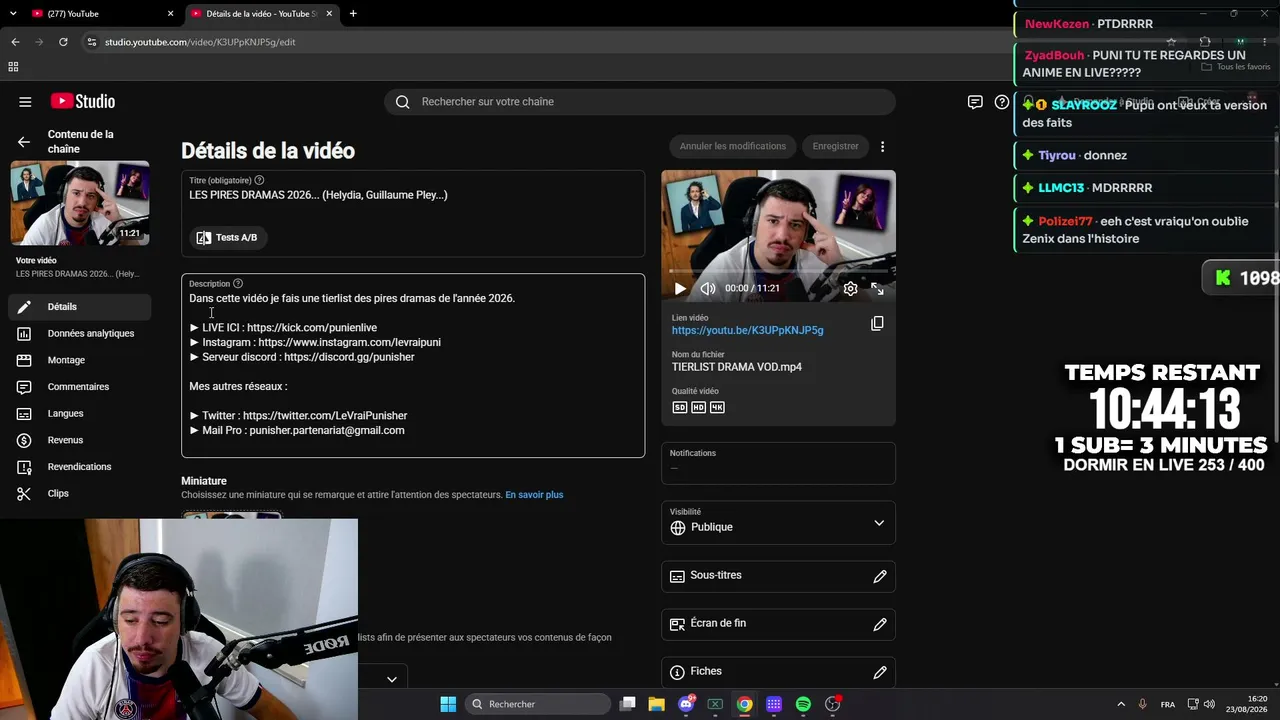Viewport: 1280px width, 720px height.
Task: Open the help question mark icon
Action: coord(1002,102)
